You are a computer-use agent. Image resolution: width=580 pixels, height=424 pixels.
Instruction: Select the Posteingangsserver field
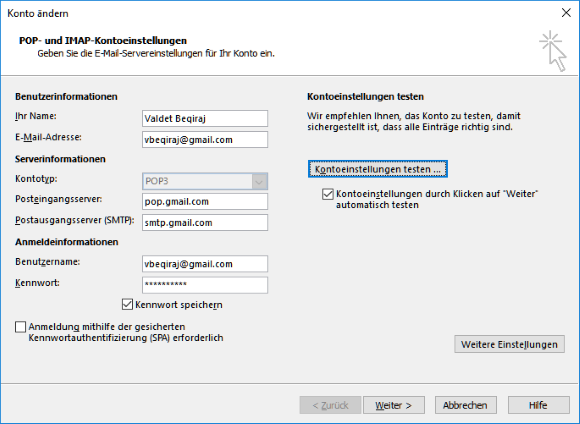coord(205,202)
